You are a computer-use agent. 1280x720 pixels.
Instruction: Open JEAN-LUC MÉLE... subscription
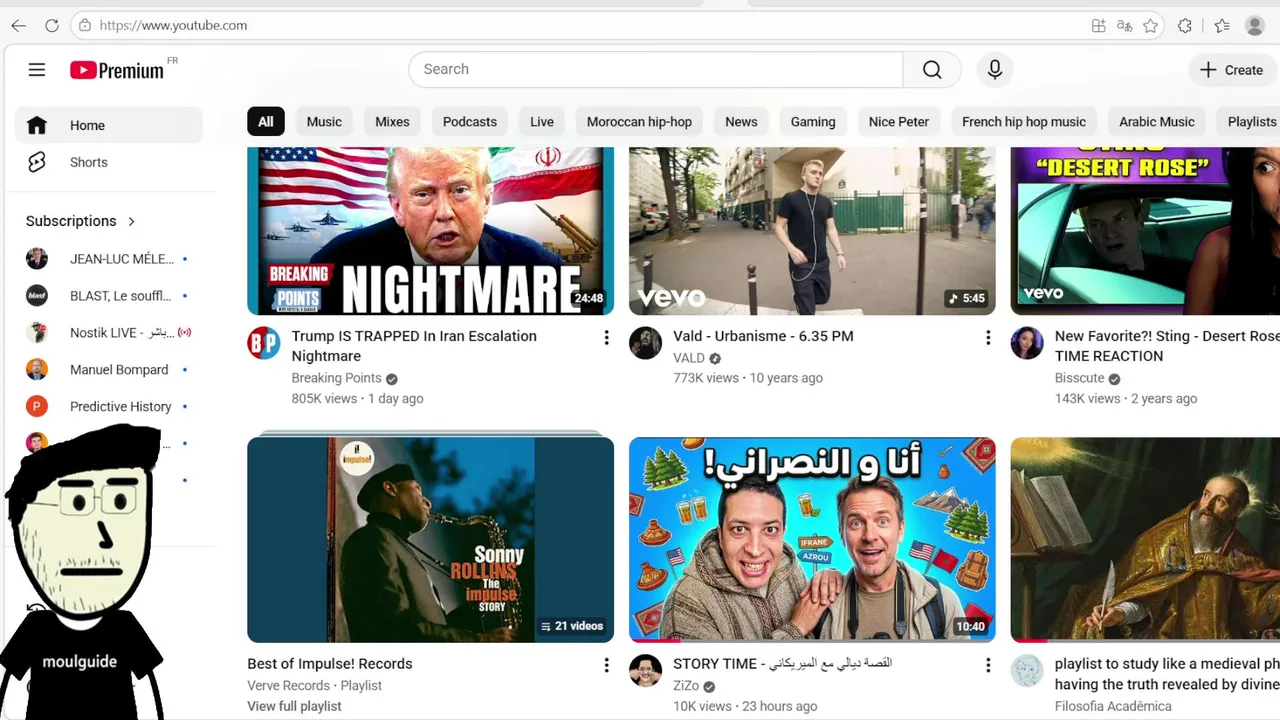coord(109,259)
